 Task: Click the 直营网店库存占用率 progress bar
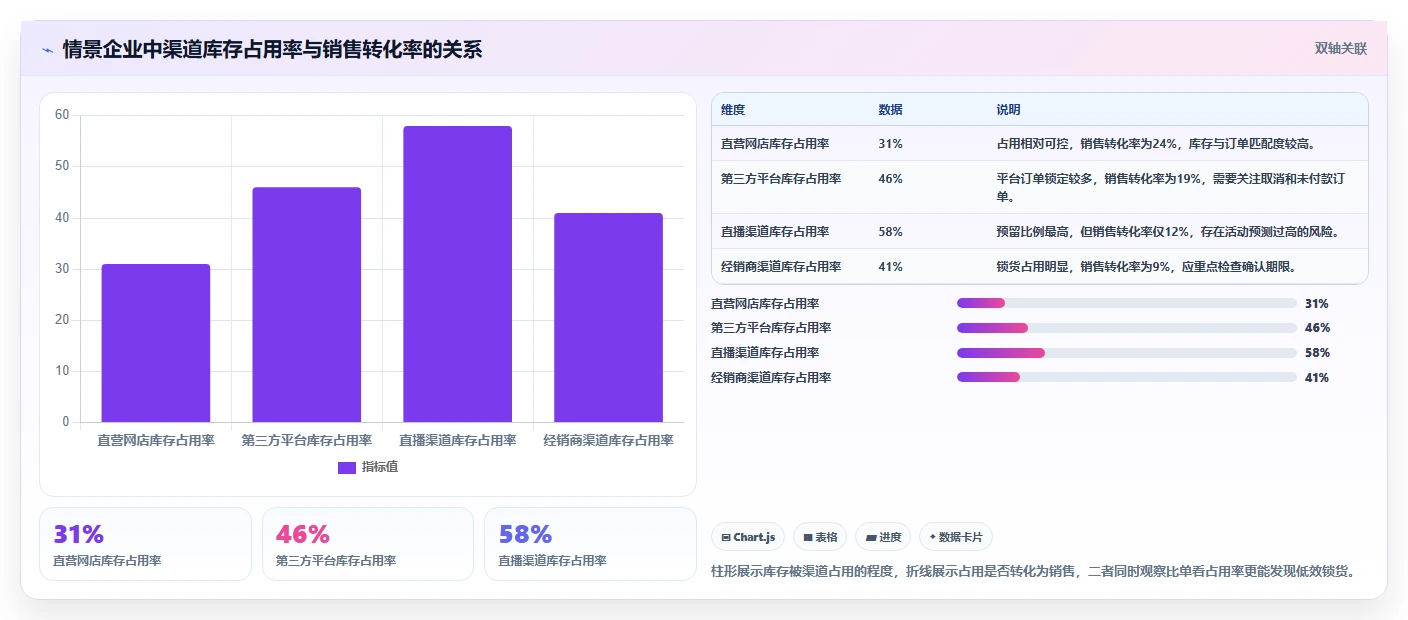pos(1127,303)
